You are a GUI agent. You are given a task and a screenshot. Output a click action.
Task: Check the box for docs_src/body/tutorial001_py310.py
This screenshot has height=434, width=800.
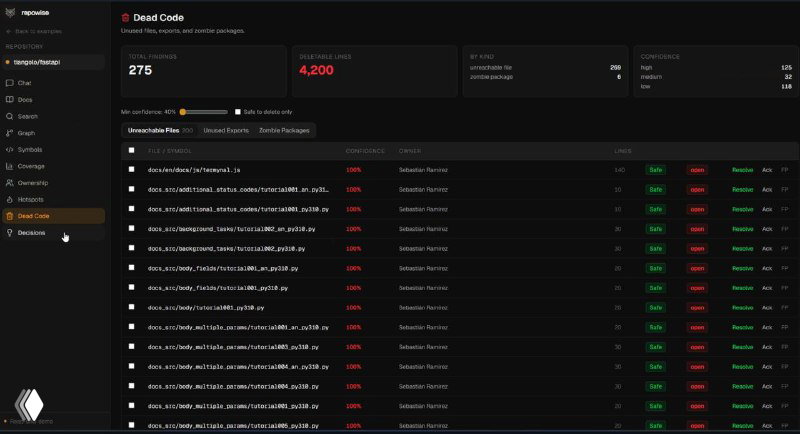[x=132, y=307]
